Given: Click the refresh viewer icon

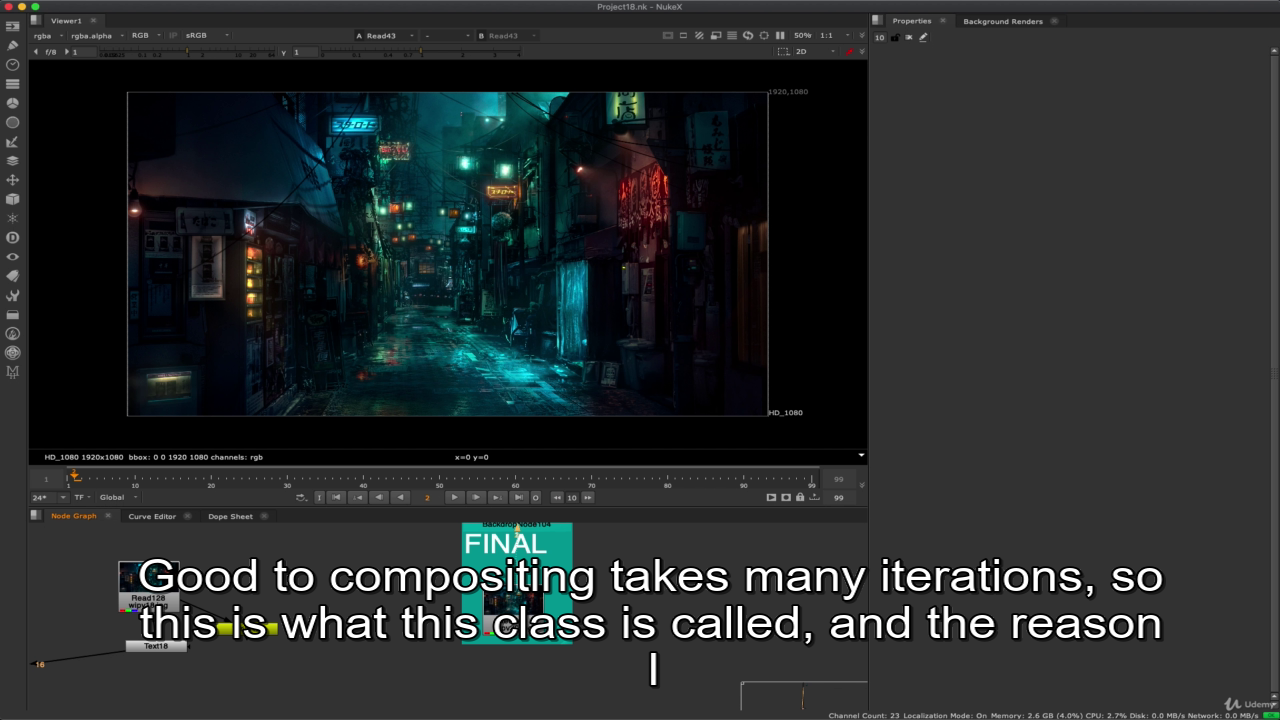Looking at the screenshot, I should [x=748, y=35].
